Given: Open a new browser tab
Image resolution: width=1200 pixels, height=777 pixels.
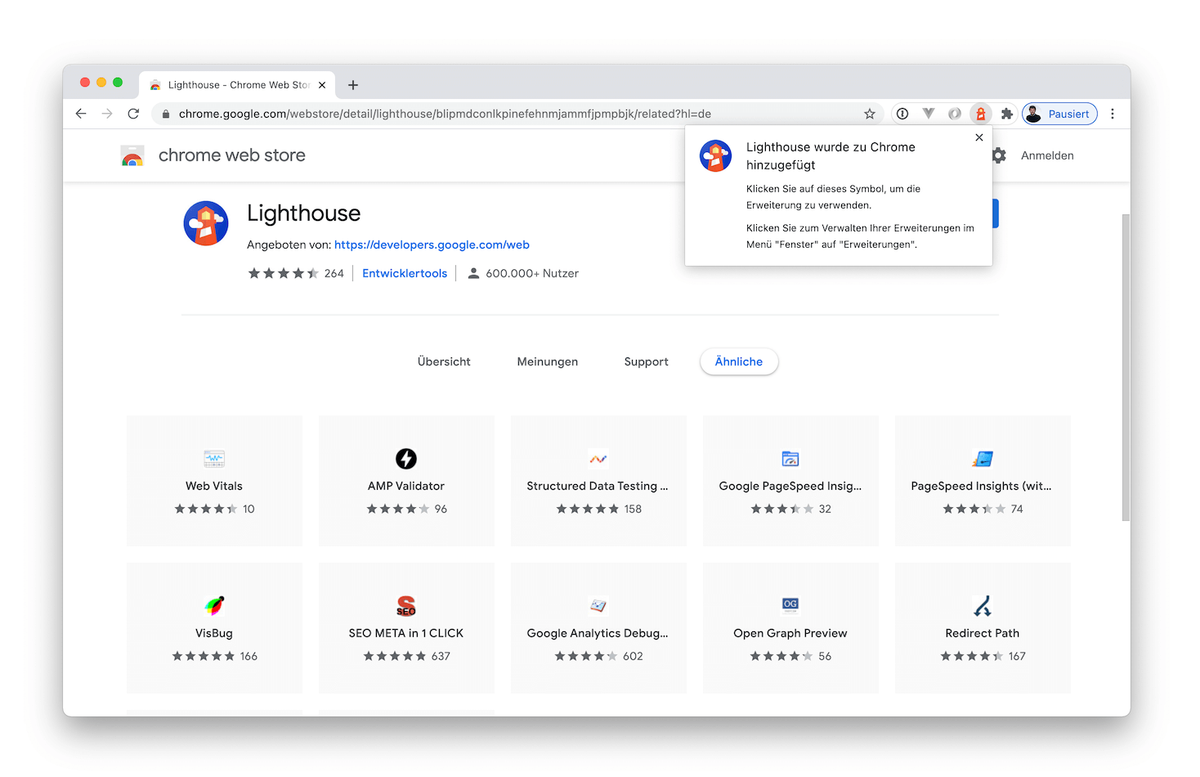Looking at the screenshot, I should point(353,85).
